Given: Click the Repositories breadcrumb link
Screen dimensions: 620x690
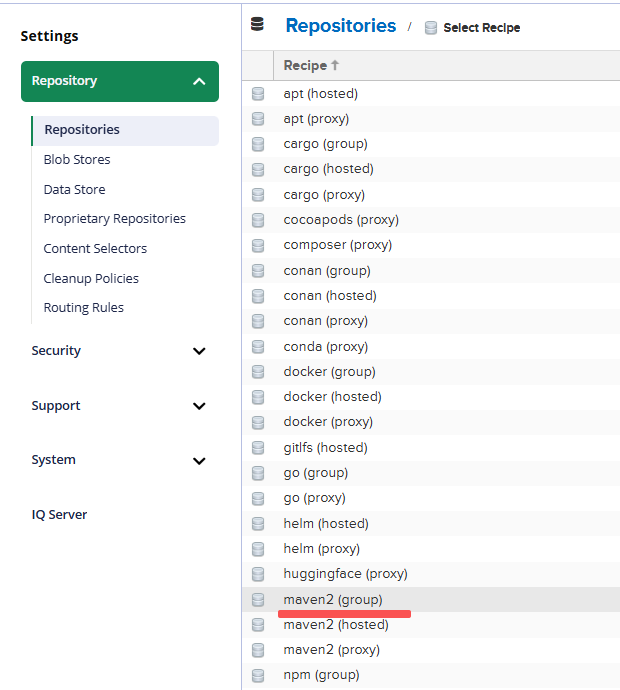Looking at the screenshot, I should point(341,26).
